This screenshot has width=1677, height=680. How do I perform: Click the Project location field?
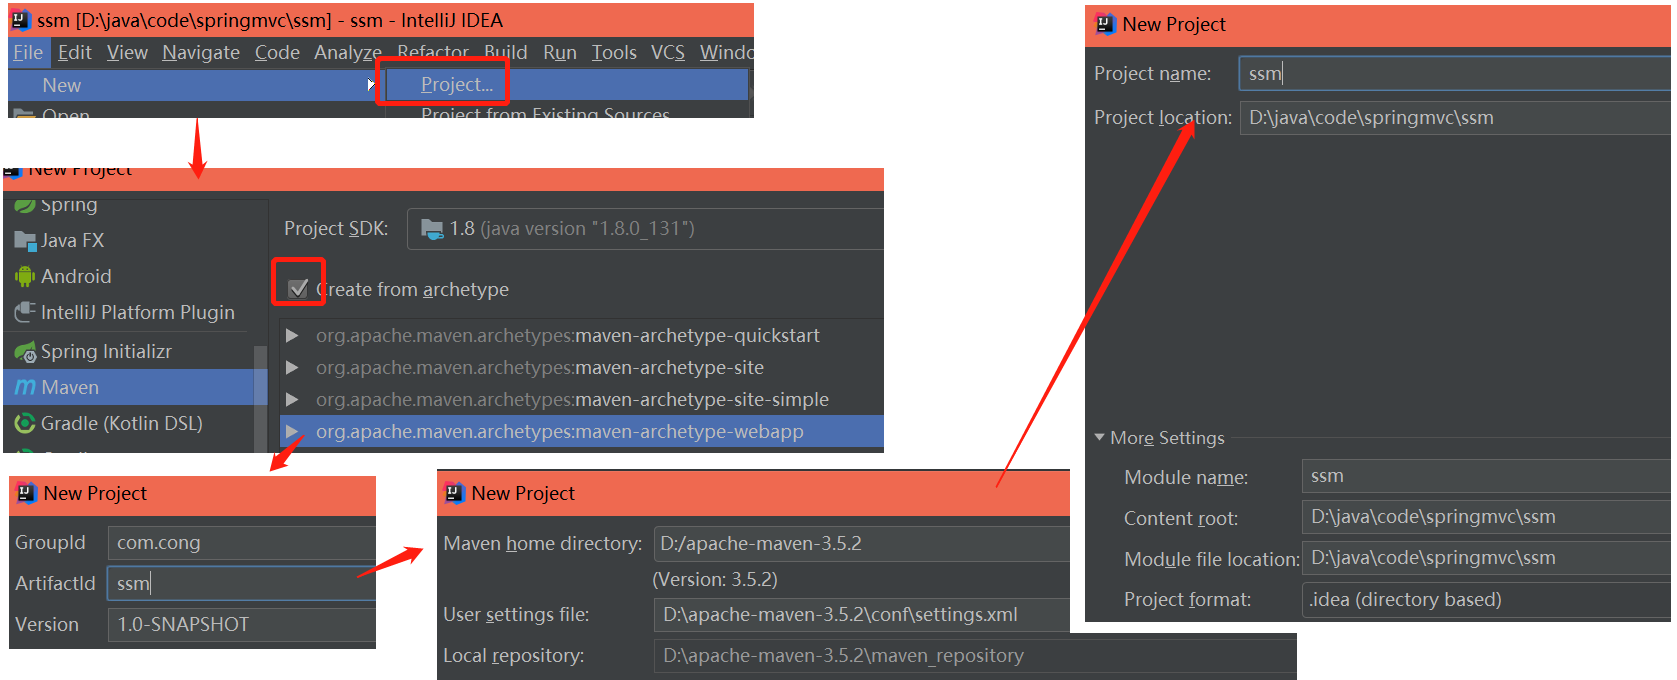tap(1455, 117)
